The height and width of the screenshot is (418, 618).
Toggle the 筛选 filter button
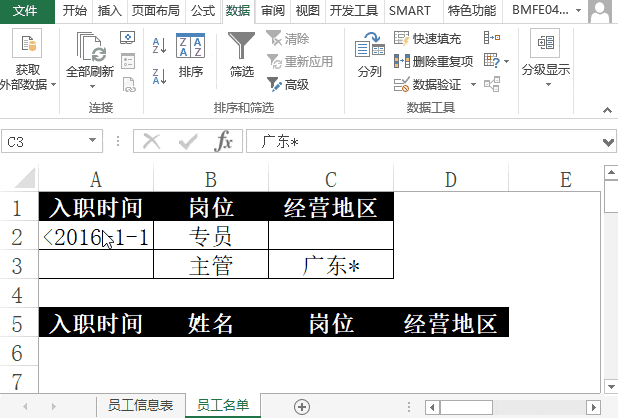pos(242,55)
